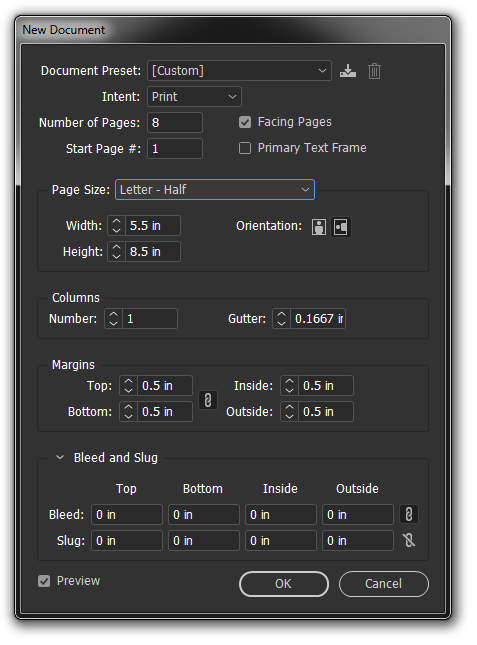477x645 pixels.
Task: Click the Cancel button
Action: [x=384, y=584]
